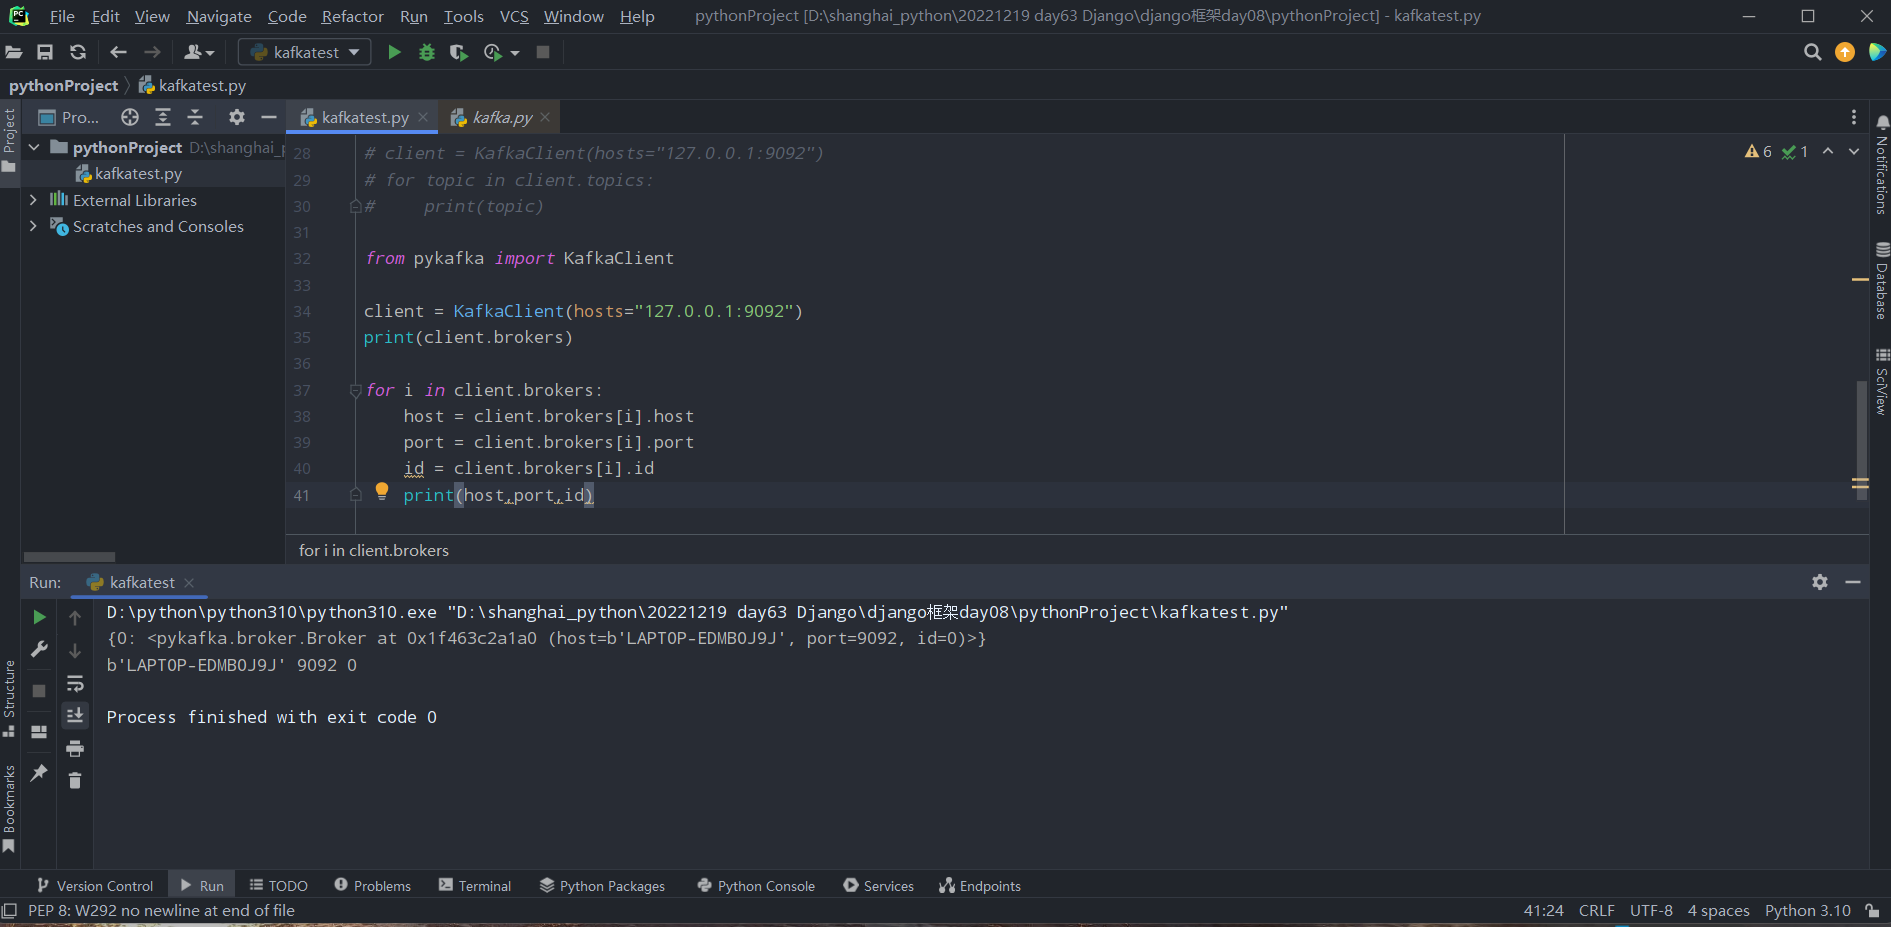Expand Scratches and Consoles node
Viewport: 1891px width, 927px height.
coord(33,226)
